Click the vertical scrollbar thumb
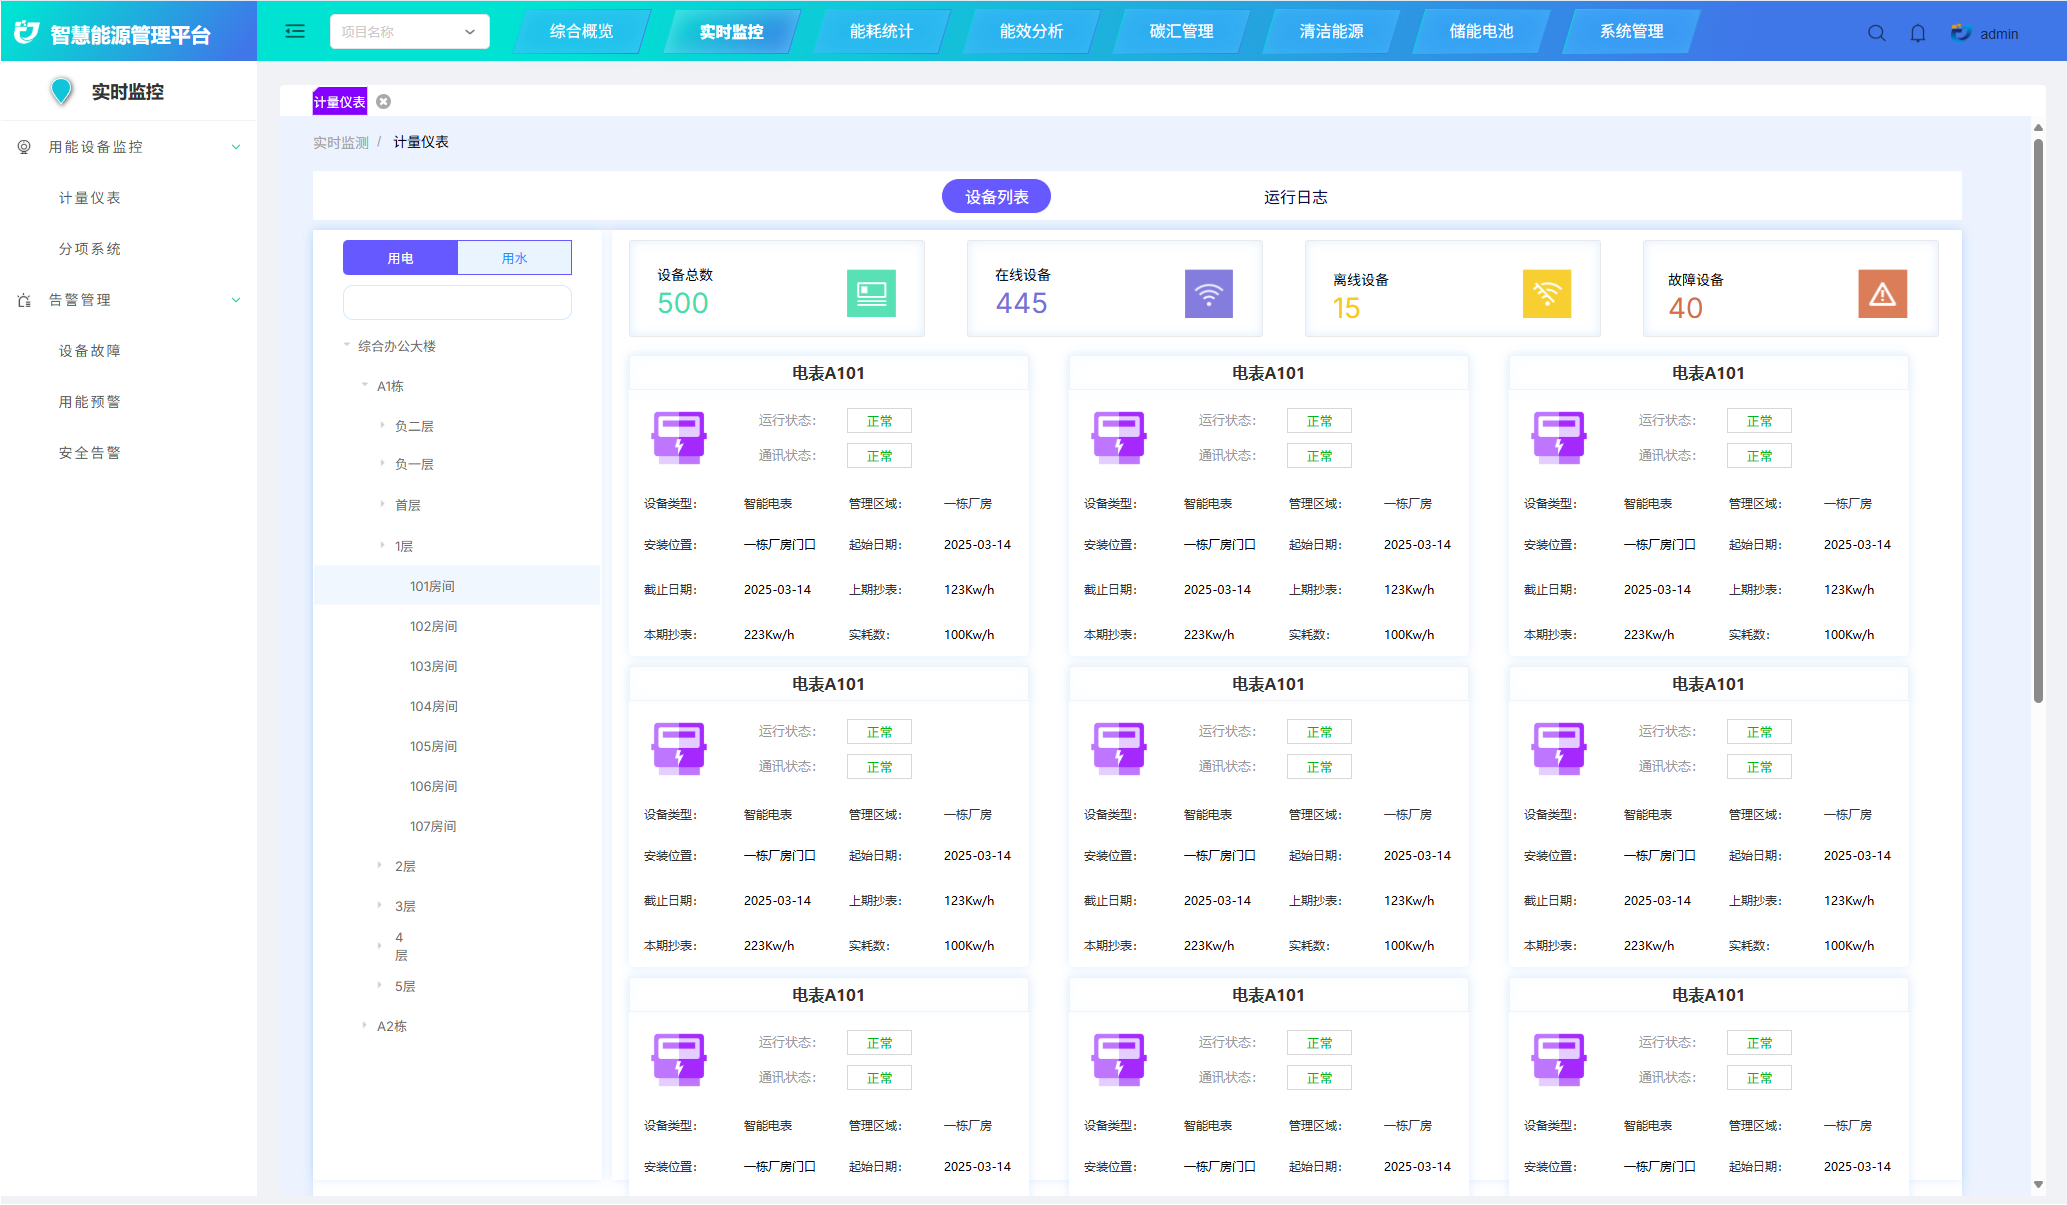The image size is (2067, 1205). click(x=2038, y=420)
